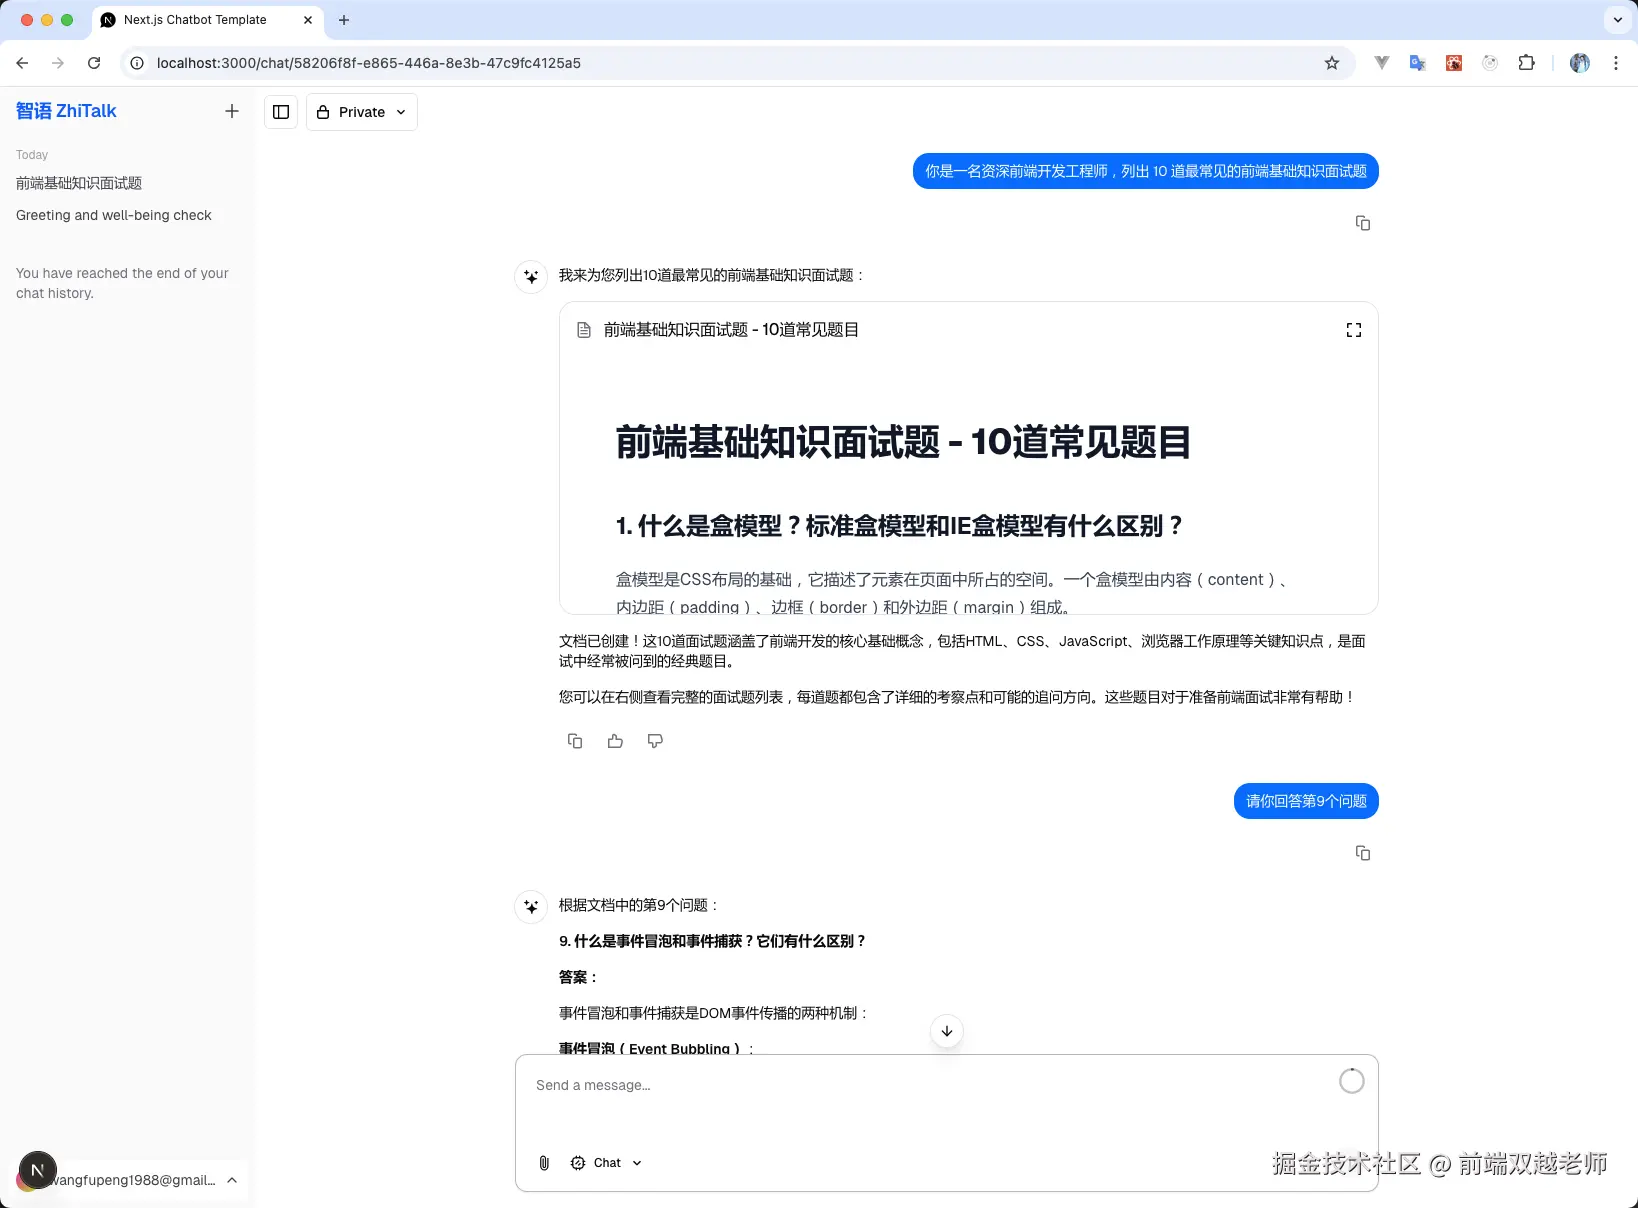Give a thumbs up to the assistant response
This screenshot has height=1208, width=1638.
(615, 740)
